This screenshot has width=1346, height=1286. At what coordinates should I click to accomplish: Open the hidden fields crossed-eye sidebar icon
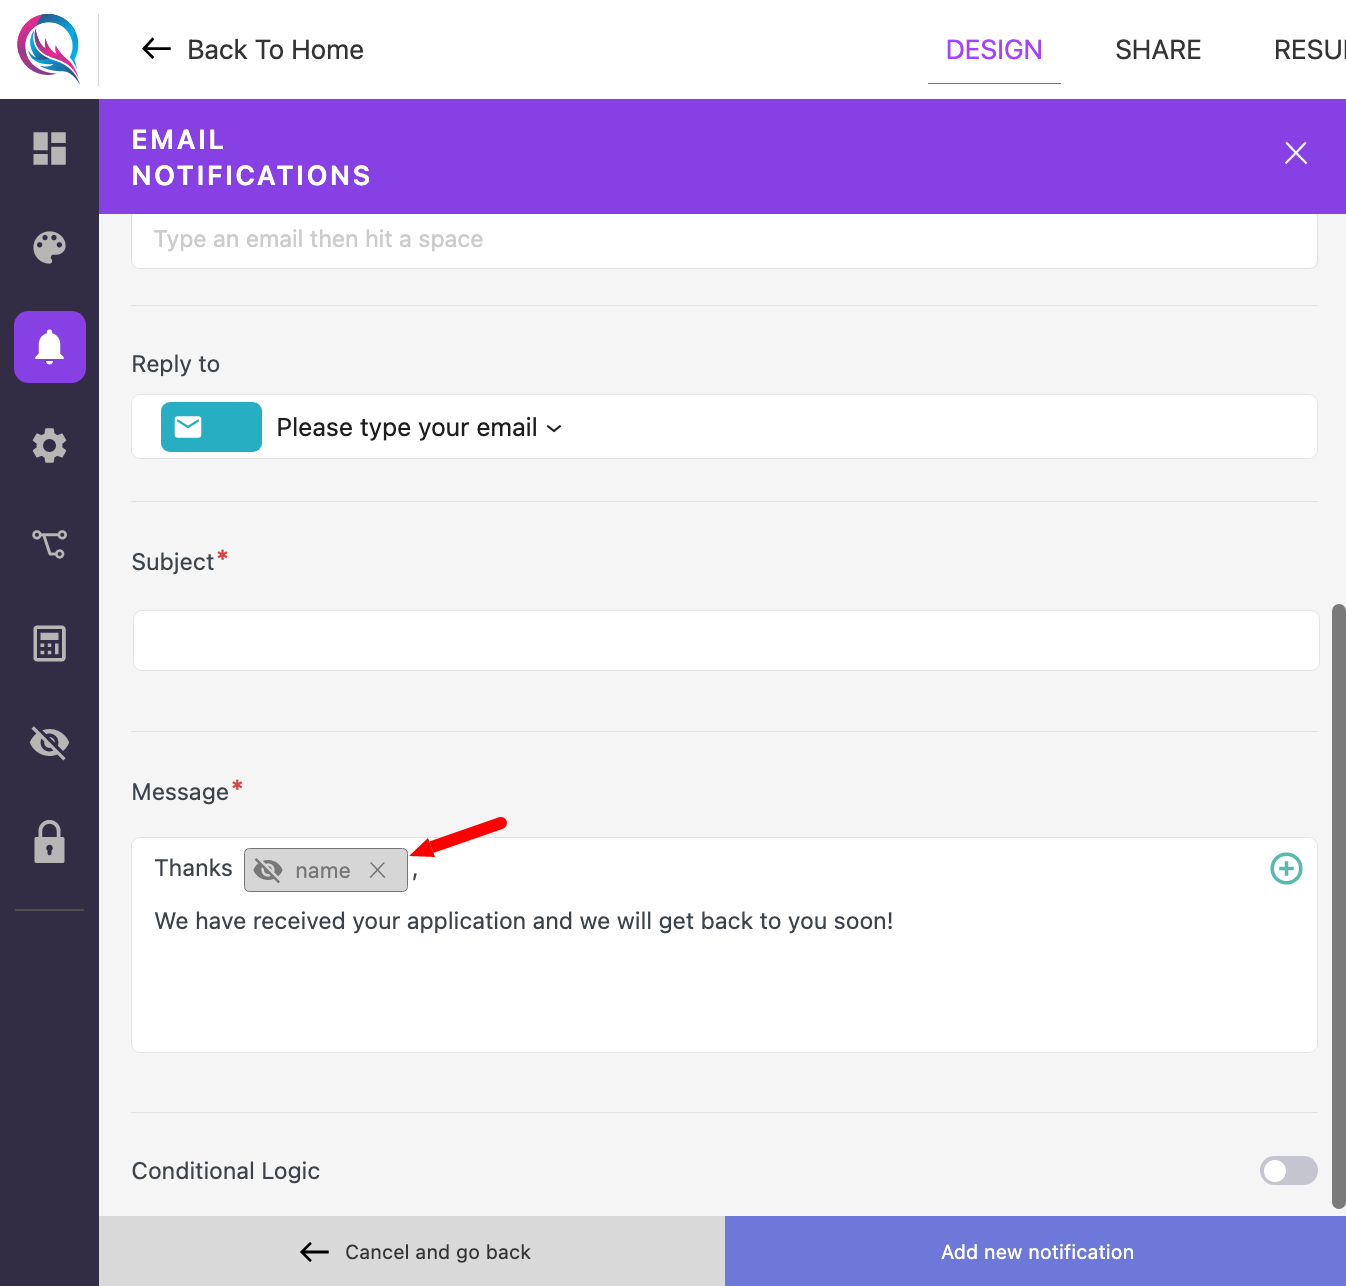(x=49, y=743)
